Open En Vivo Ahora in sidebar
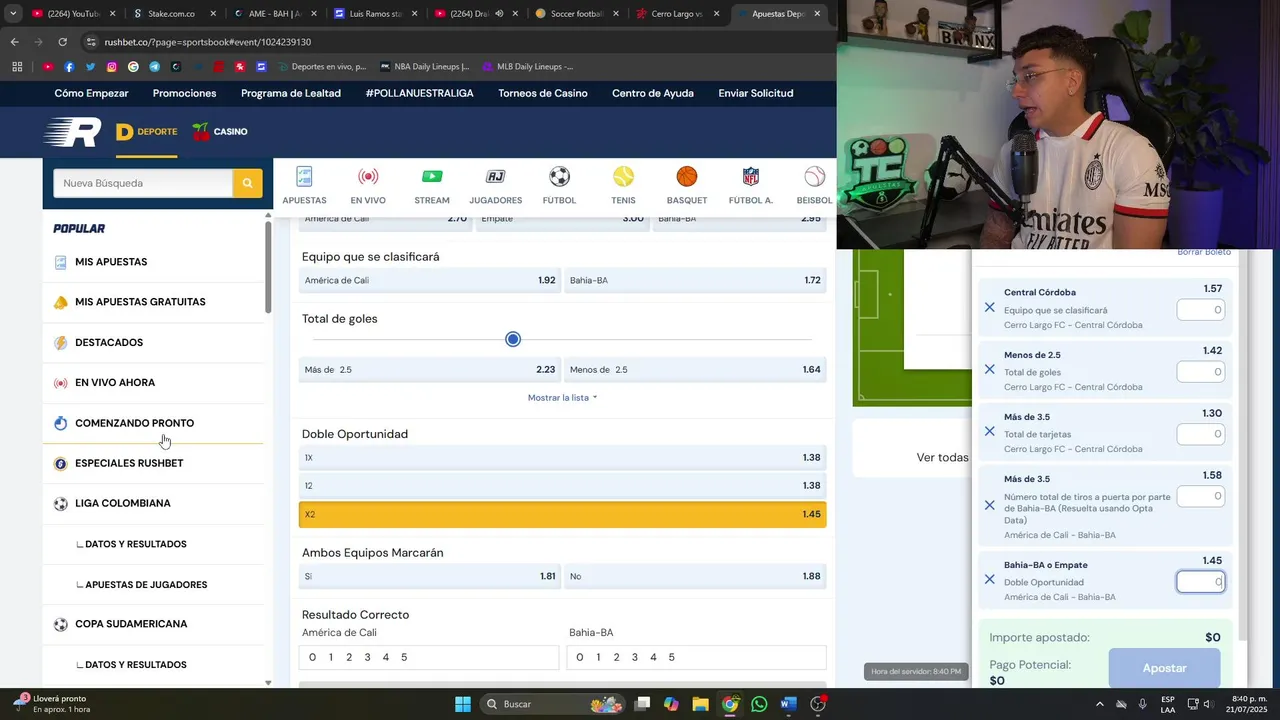The image size is (1280, 720). [115, 383]
